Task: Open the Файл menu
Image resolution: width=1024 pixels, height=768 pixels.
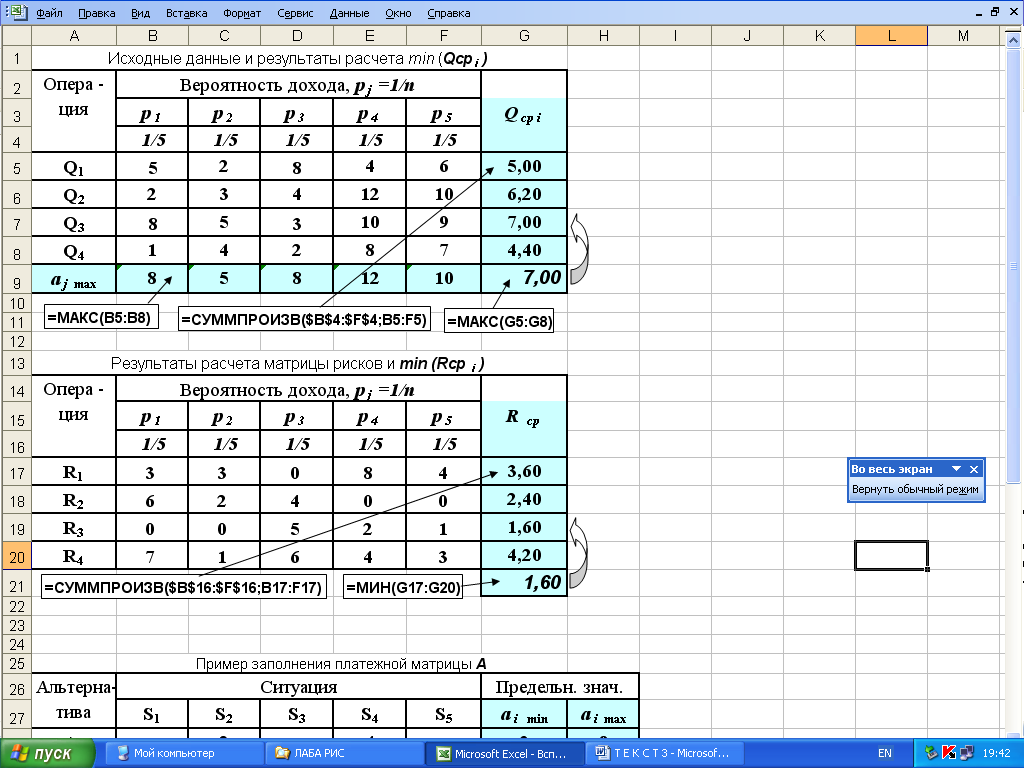Action: click(x=49, y=12)
